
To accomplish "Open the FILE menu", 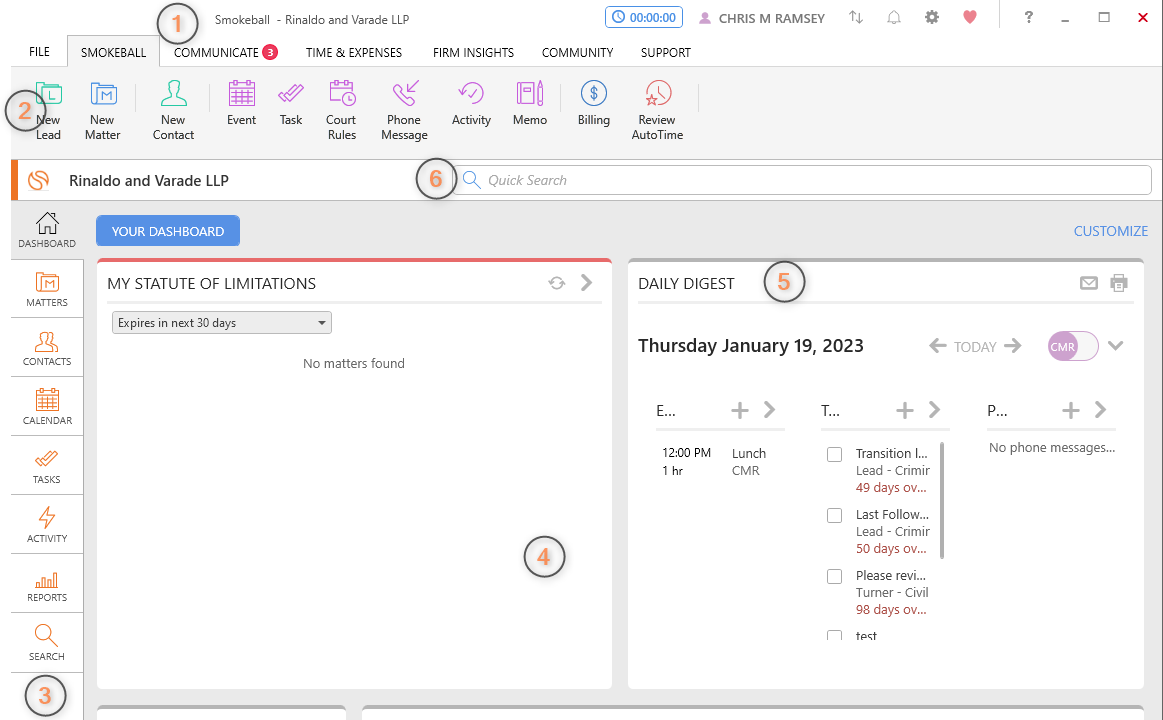I will point(39,52).
